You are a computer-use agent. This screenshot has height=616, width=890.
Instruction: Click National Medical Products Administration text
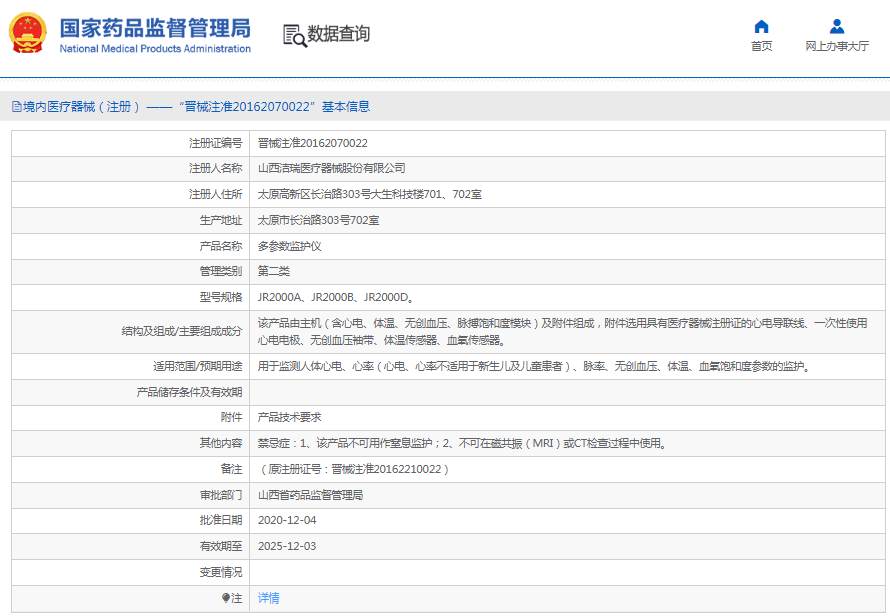coord(155,49)
